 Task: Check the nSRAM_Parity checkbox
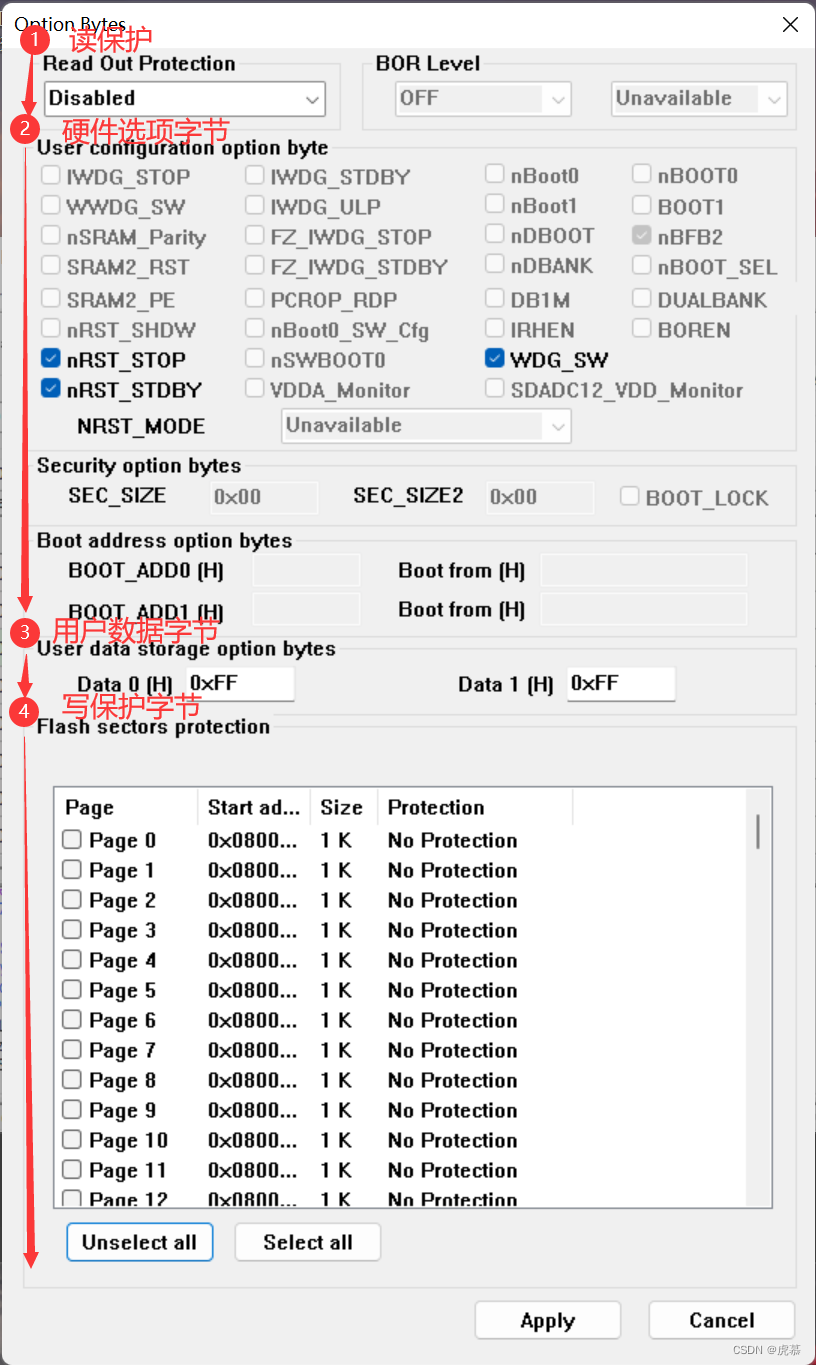[x=50, y=235]
